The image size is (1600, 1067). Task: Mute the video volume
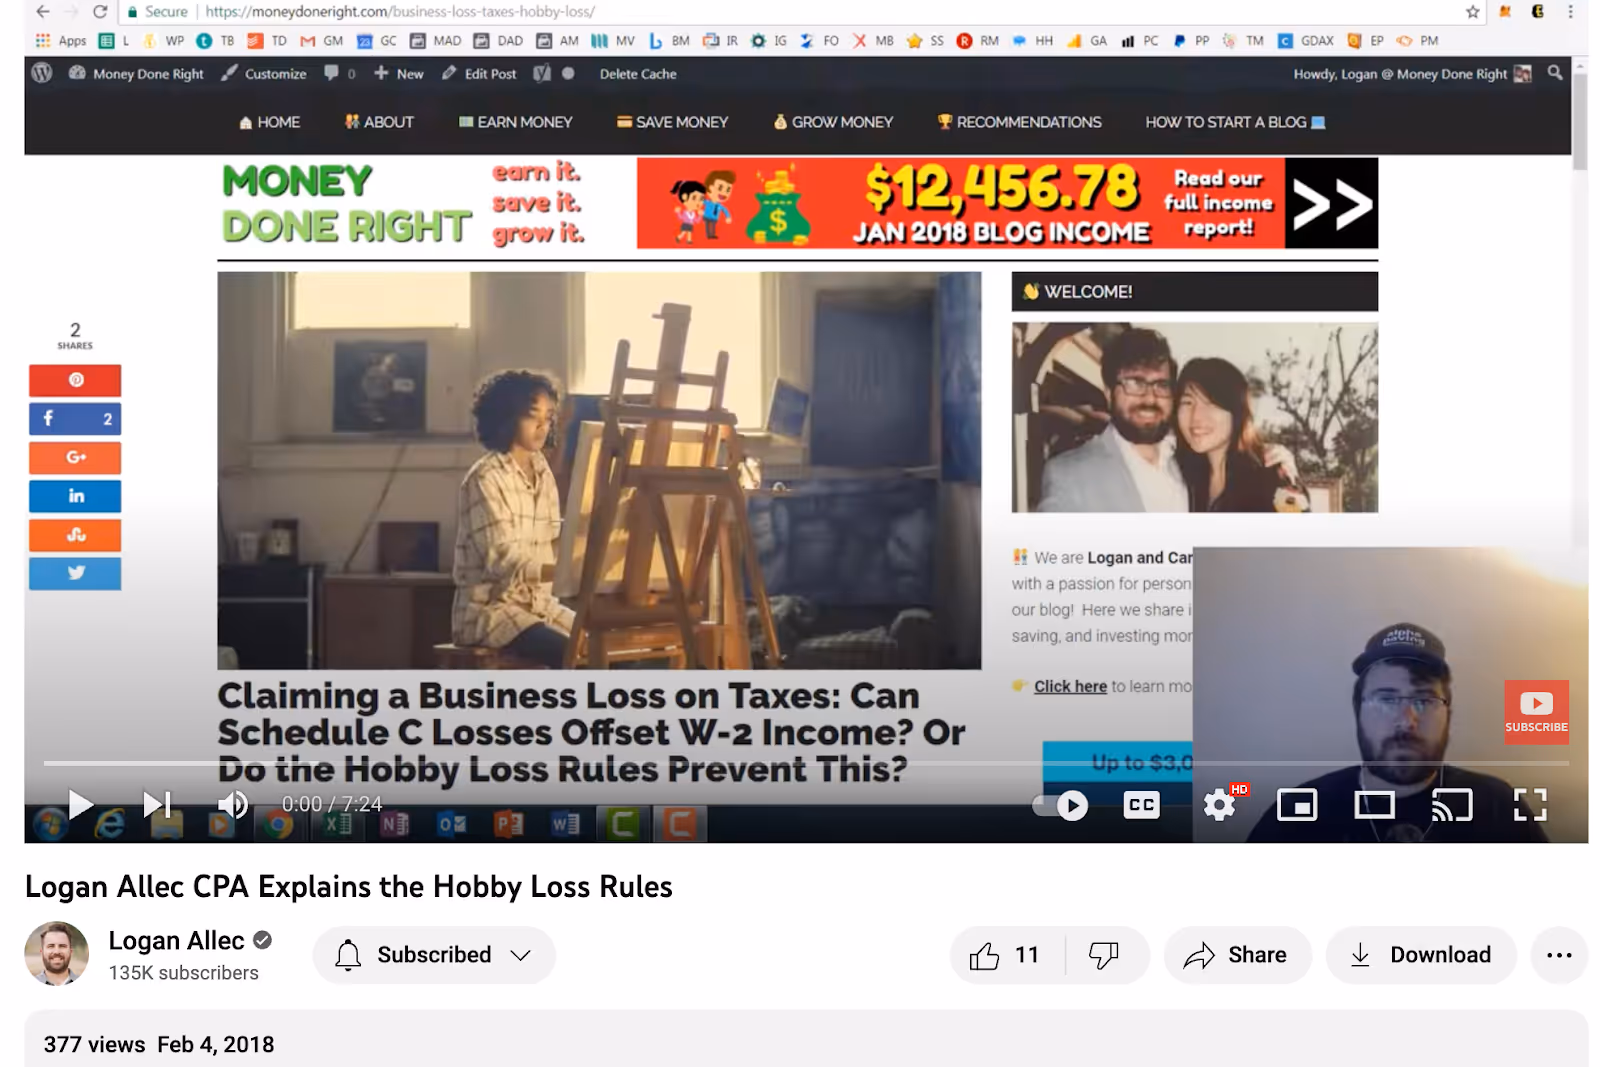click(233, 804)
